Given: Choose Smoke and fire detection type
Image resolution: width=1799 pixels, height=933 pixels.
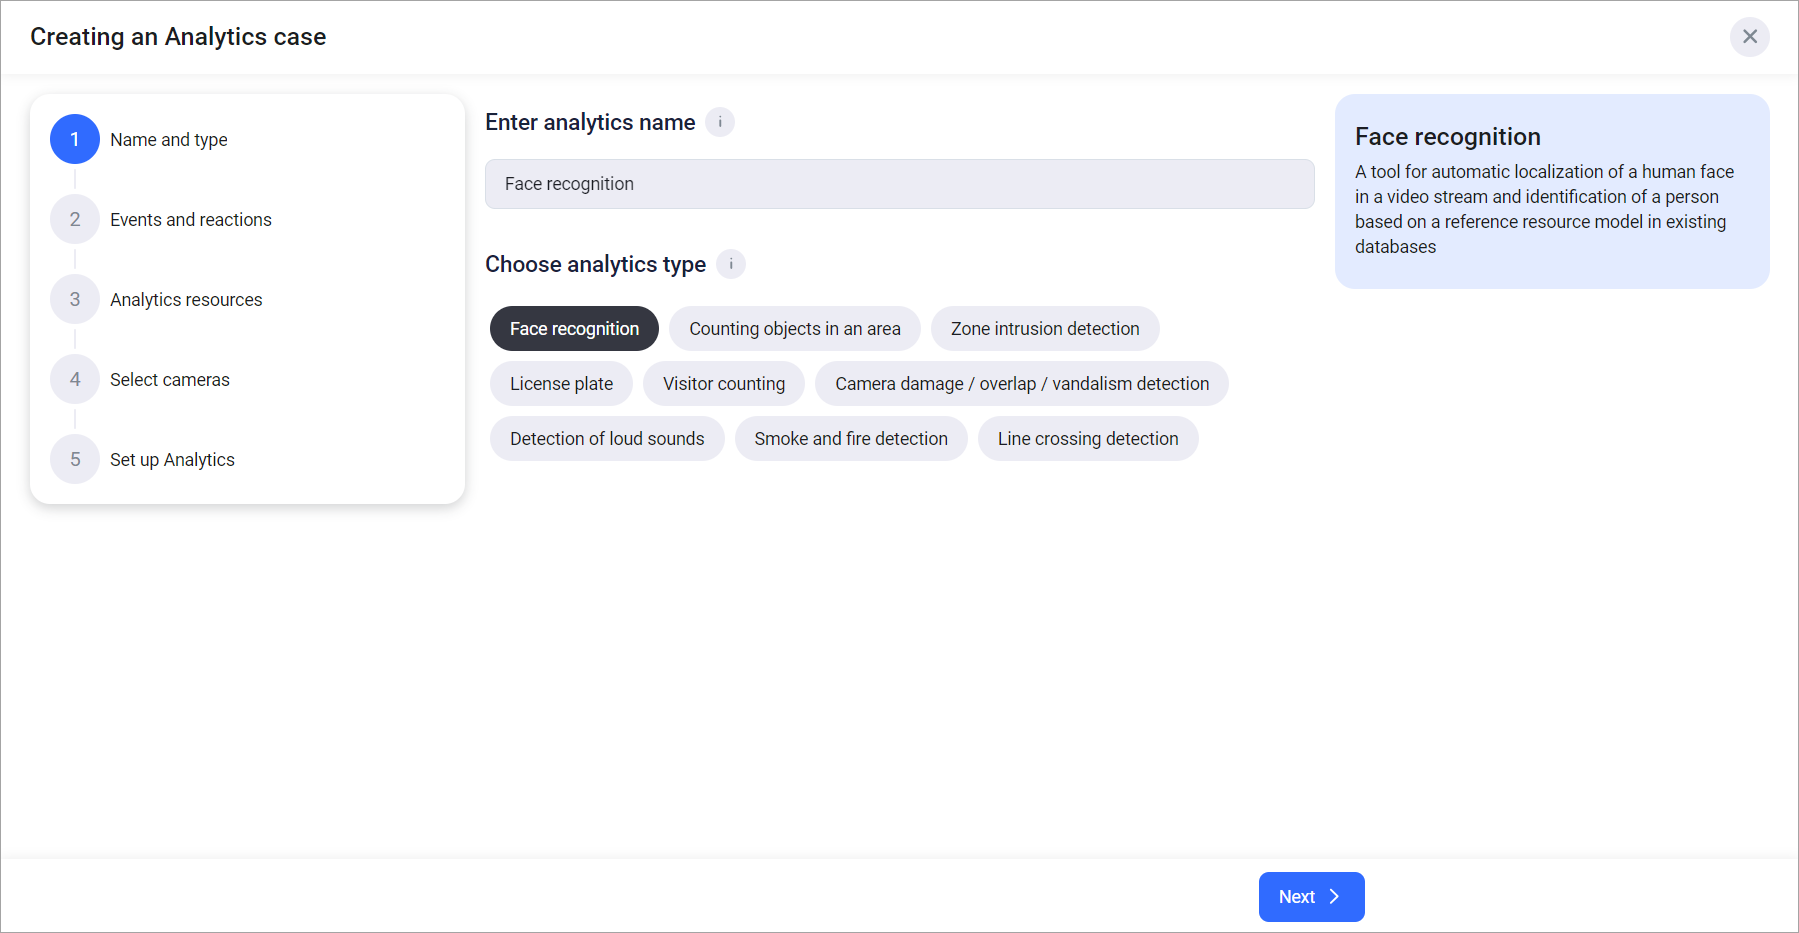Looking at the screenshot, I should click(x=850, y=439).
